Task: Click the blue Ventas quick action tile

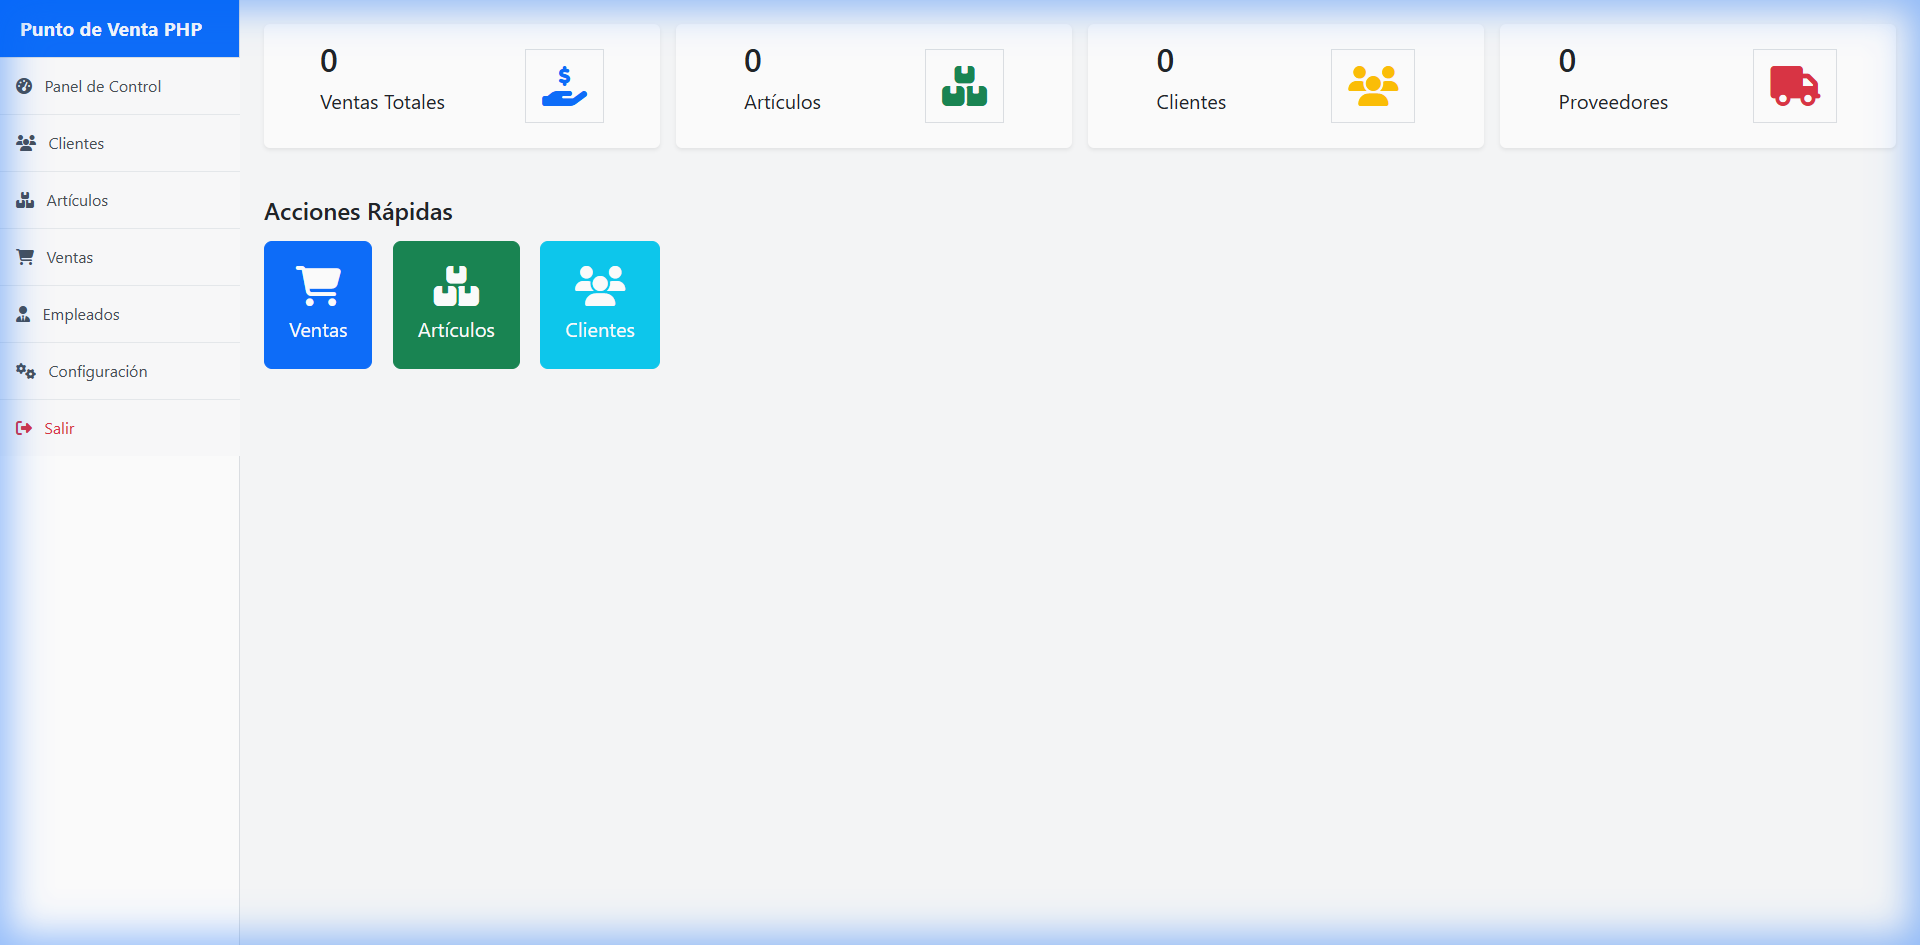Action: tap(317, 304)
